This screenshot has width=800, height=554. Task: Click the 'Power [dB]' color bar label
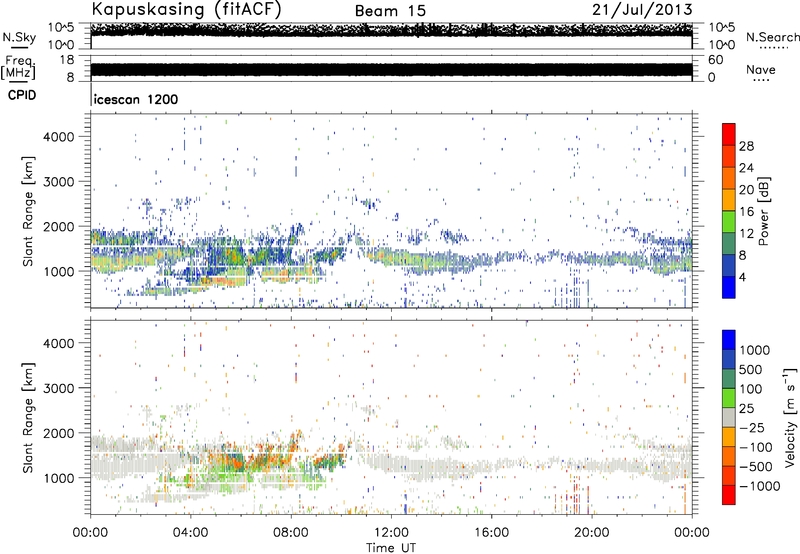(x=763, y=211)
